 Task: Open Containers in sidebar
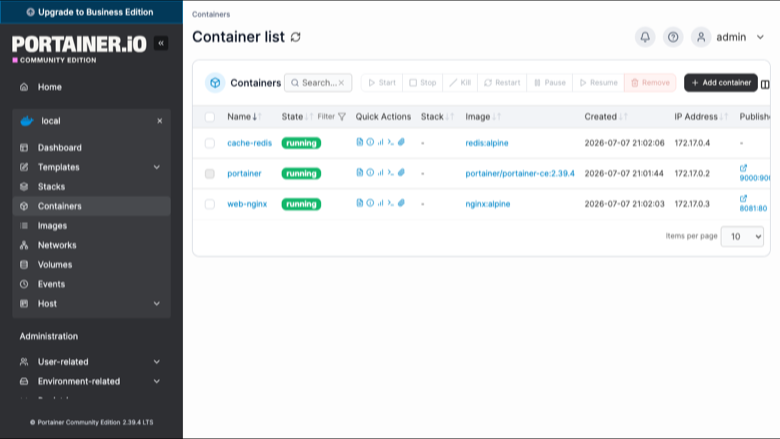[92, 206]
